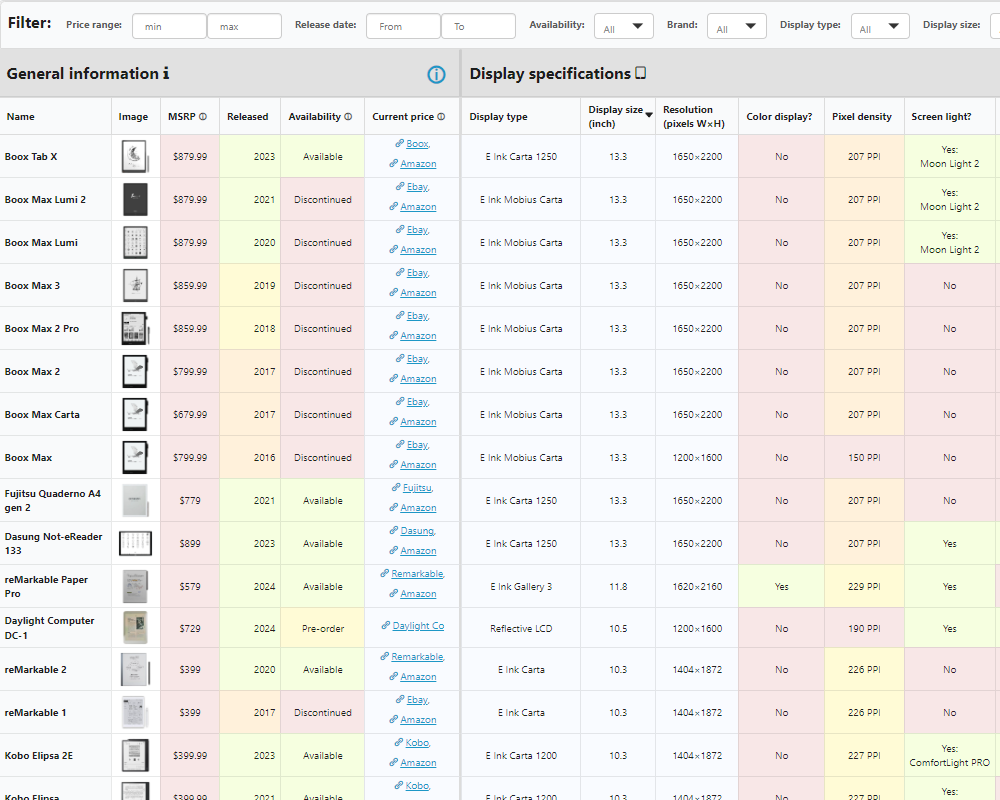Open the Brand filter dropdown
1000x800 pixels.
click(736, 27)
